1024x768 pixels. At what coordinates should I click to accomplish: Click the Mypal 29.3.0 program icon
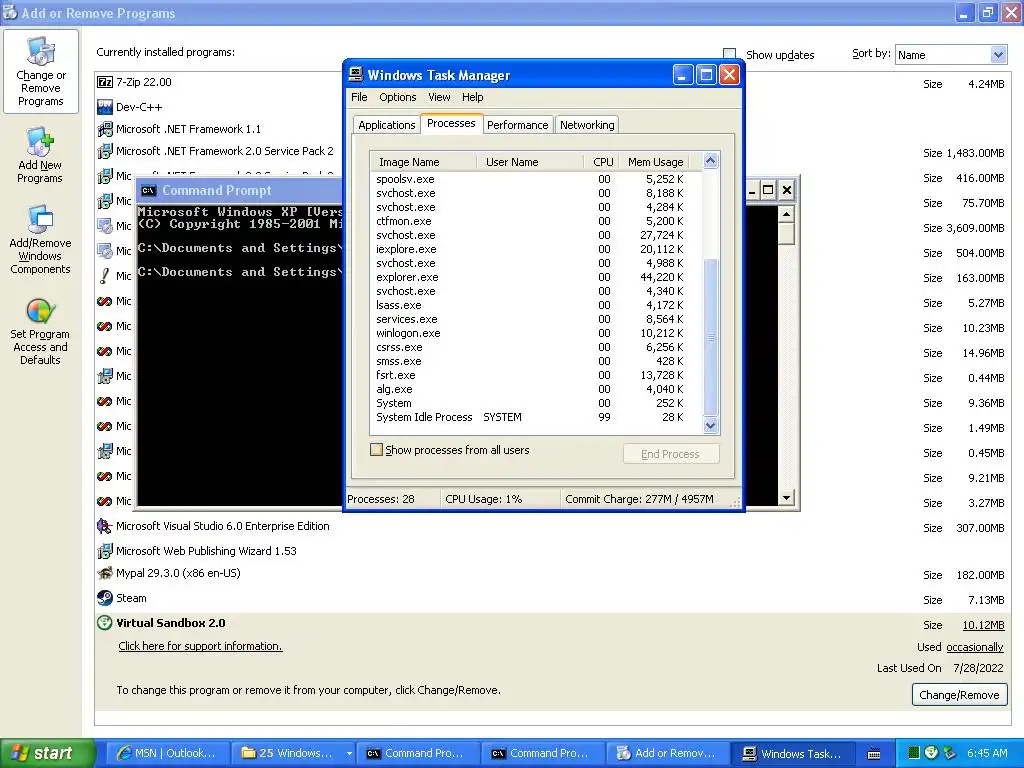104,573
